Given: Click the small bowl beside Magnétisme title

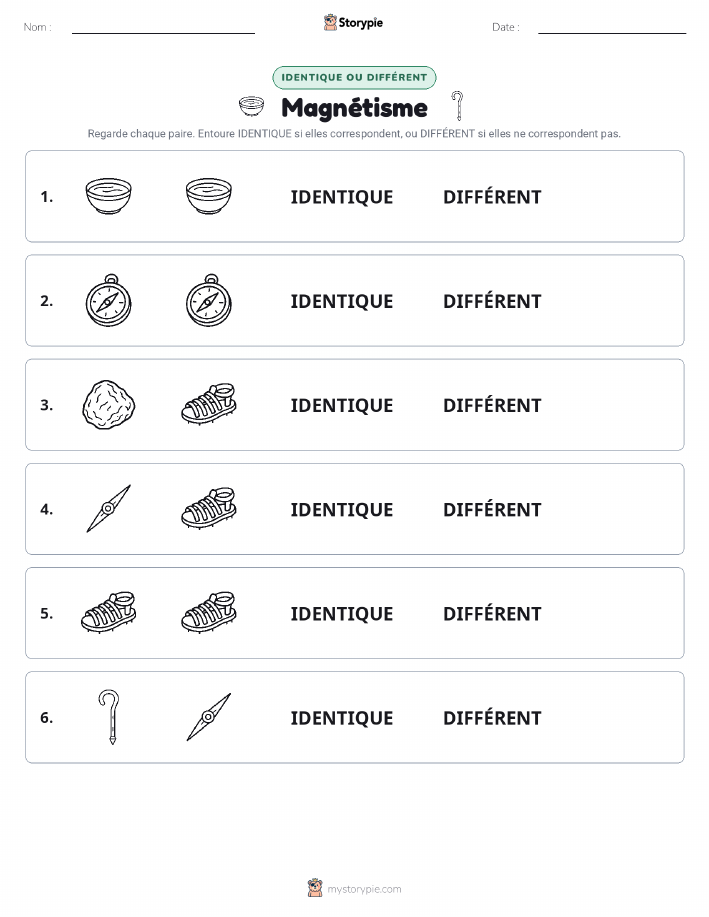Looking at the screenshot, I should click(x=252, y=106).
